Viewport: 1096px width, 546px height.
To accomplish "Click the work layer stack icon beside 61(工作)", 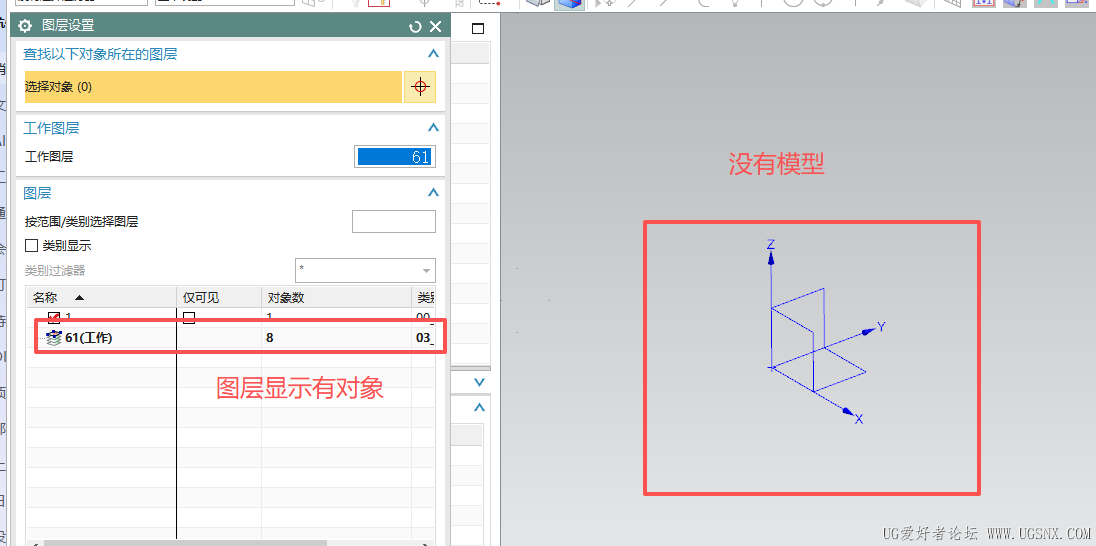I will (x=54, y=338).
